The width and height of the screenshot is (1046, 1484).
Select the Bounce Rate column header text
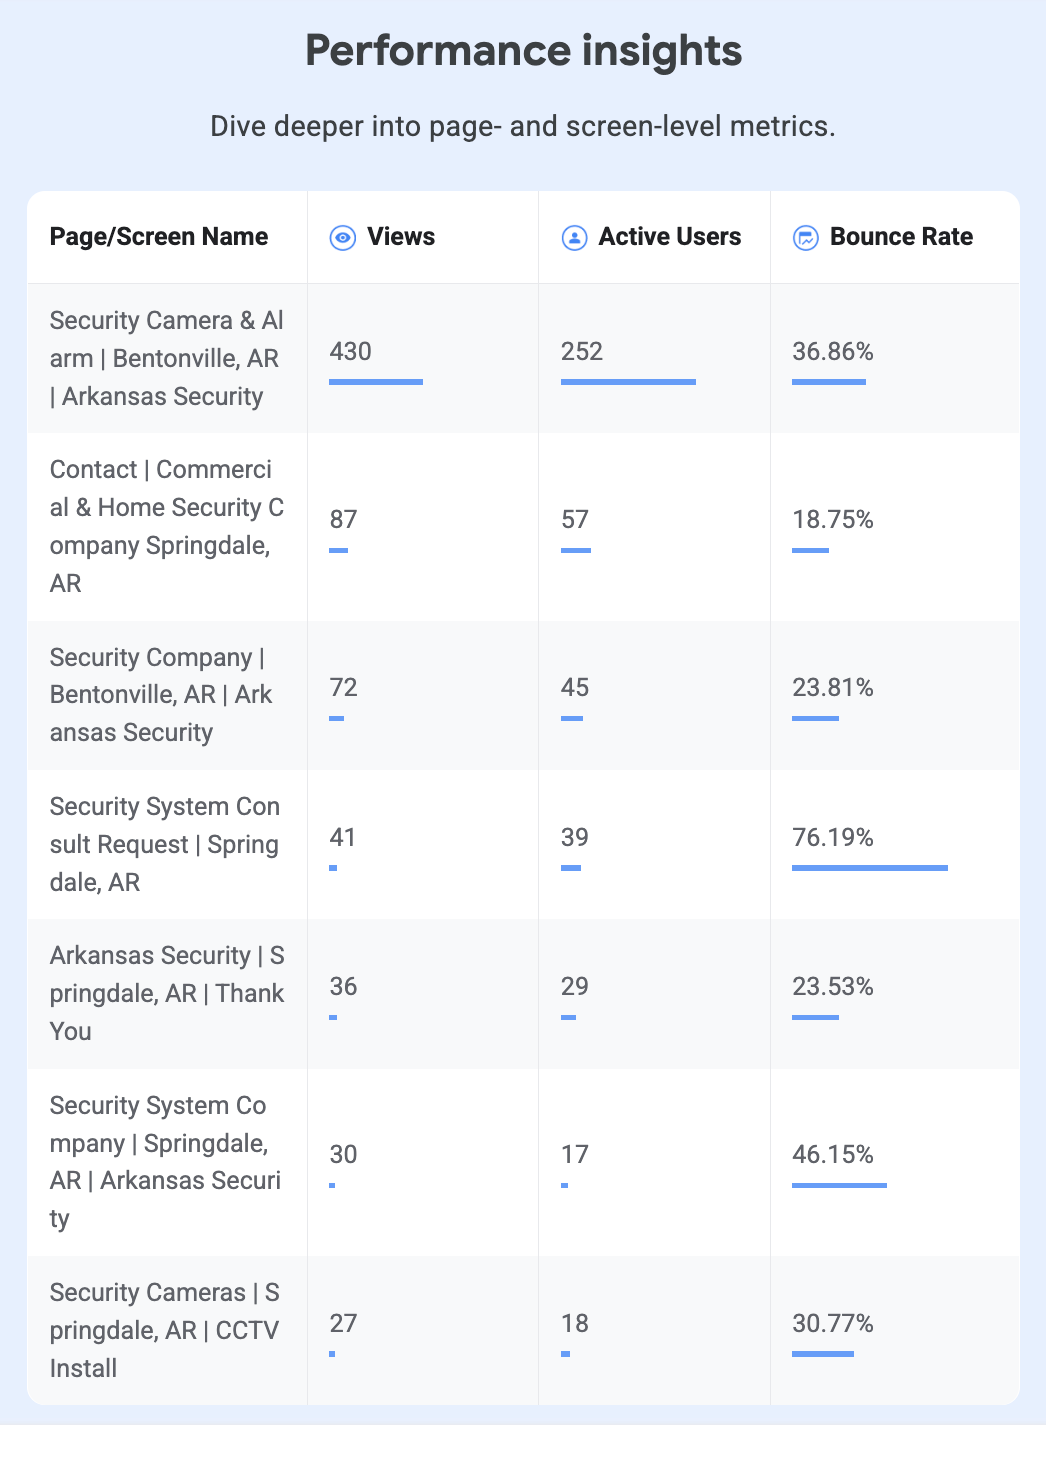tap(901, 237)
